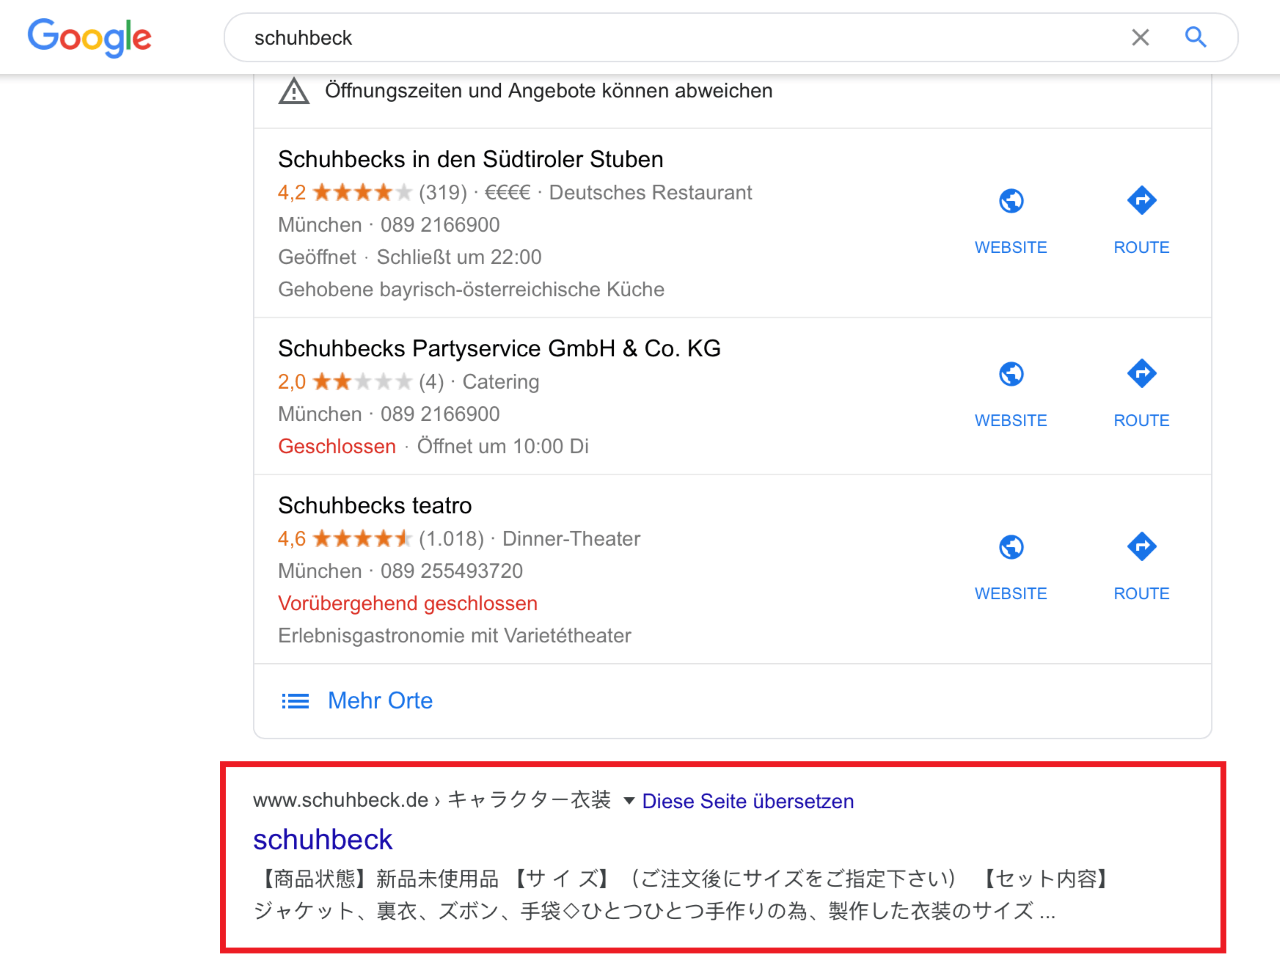Open website globe icon for Schuhbecks Partyservice
The width and height of the screenshot is (1280, 966).
[1011, 374]
